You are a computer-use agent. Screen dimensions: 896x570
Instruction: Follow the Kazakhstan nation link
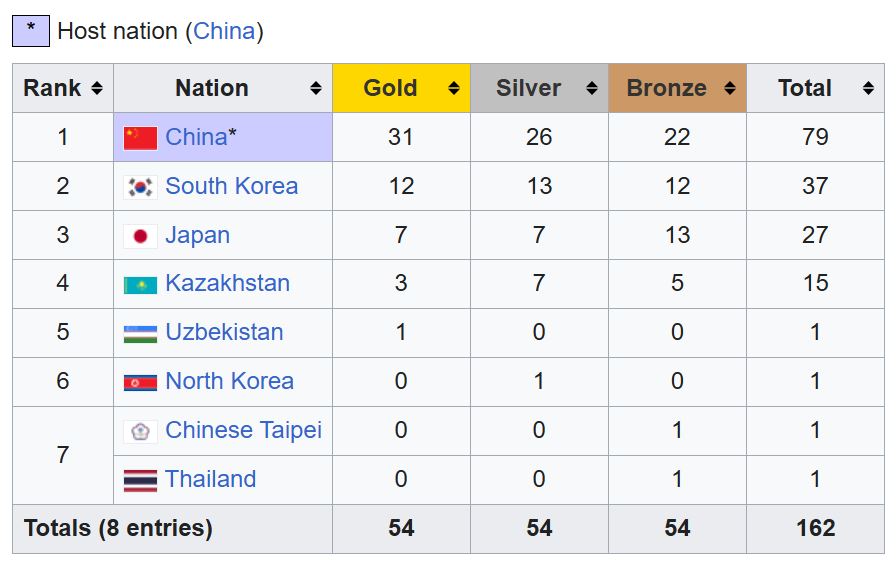(x=227, y=283)
